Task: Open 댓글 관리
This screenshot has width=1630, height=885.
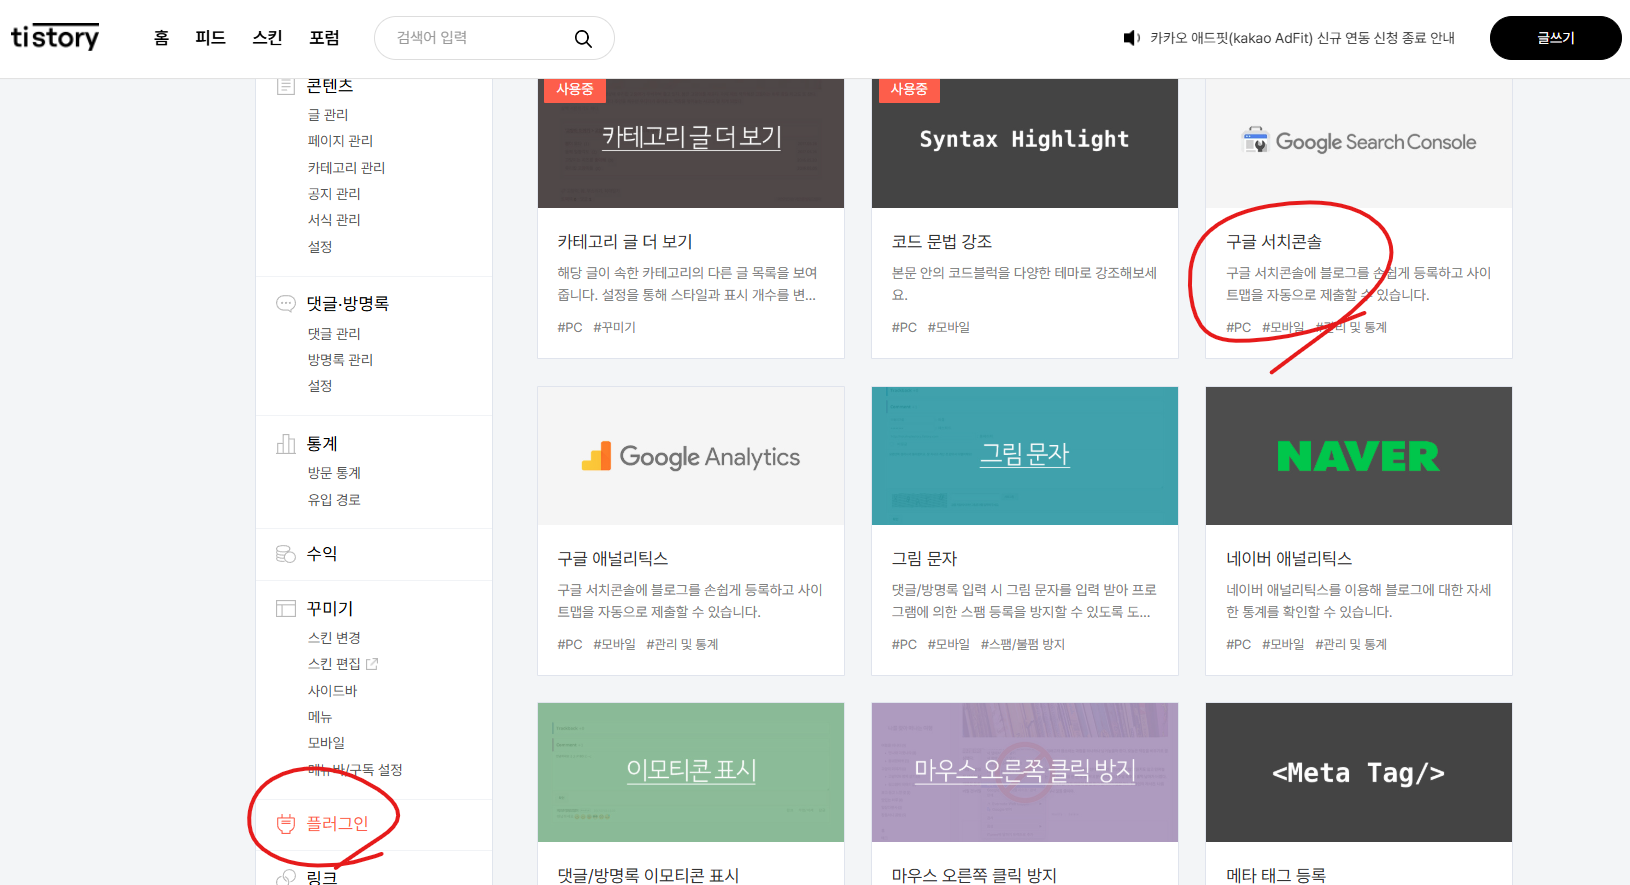Action: 334,334
